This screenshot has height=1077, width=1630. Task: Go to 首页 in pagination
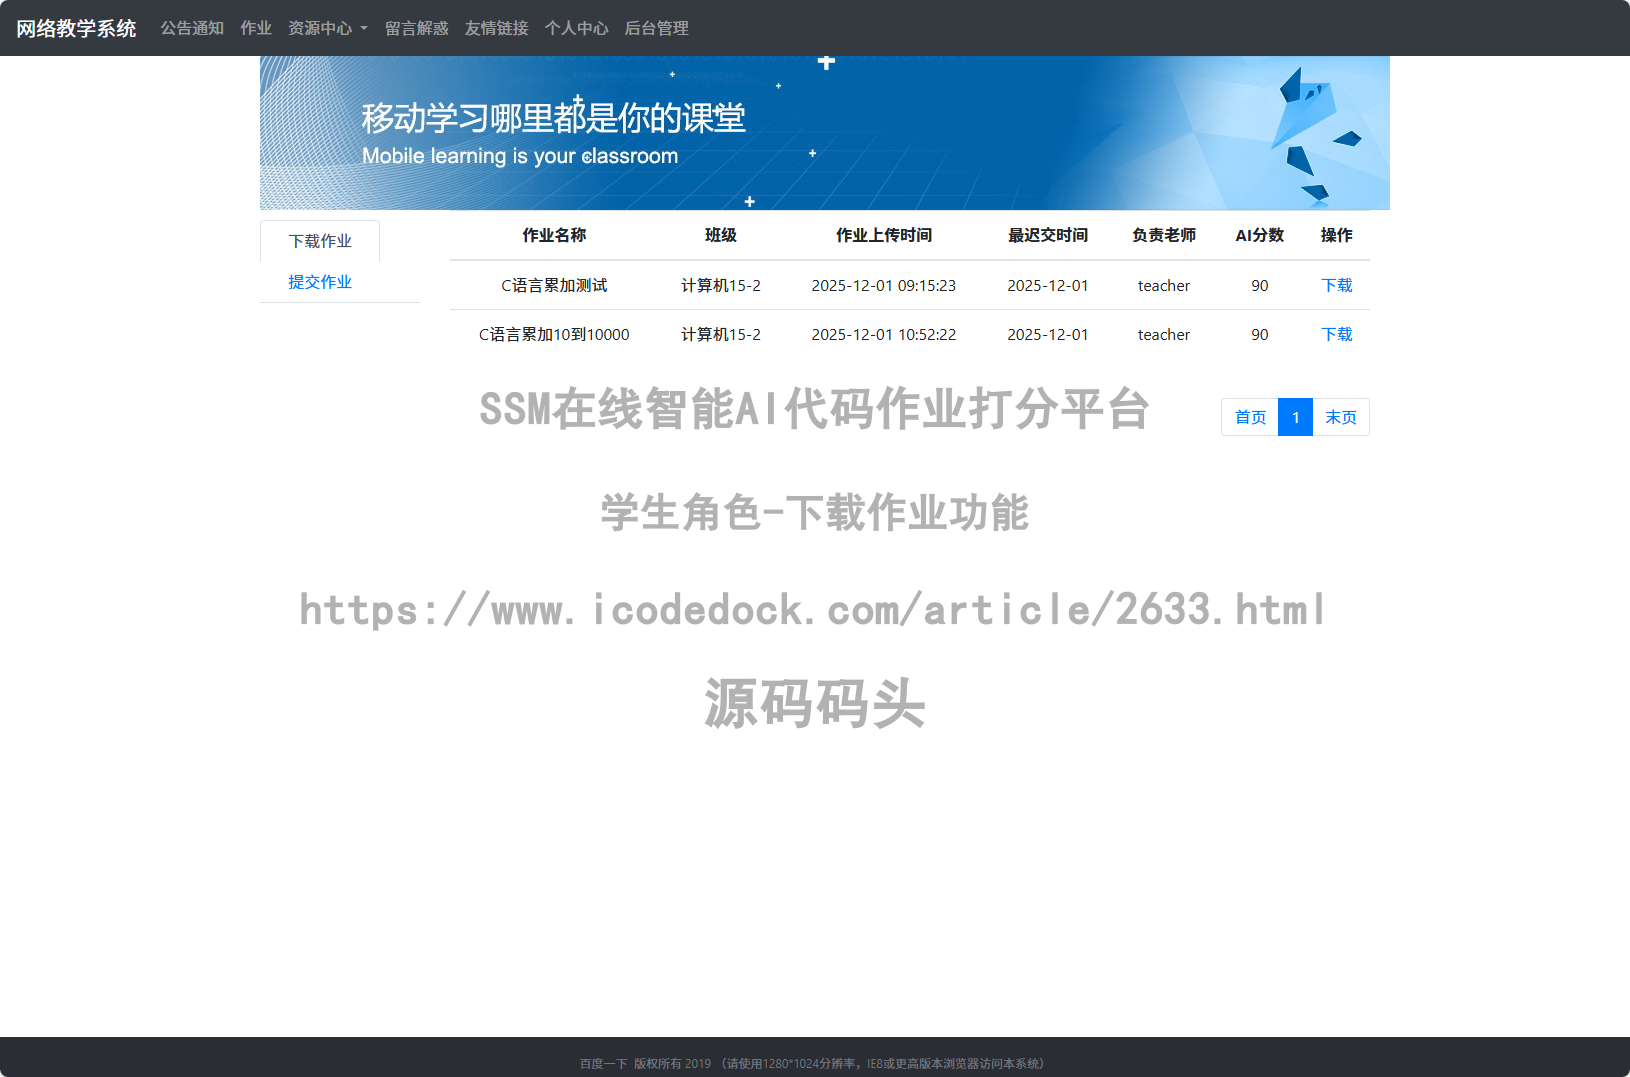[1248, 417]
